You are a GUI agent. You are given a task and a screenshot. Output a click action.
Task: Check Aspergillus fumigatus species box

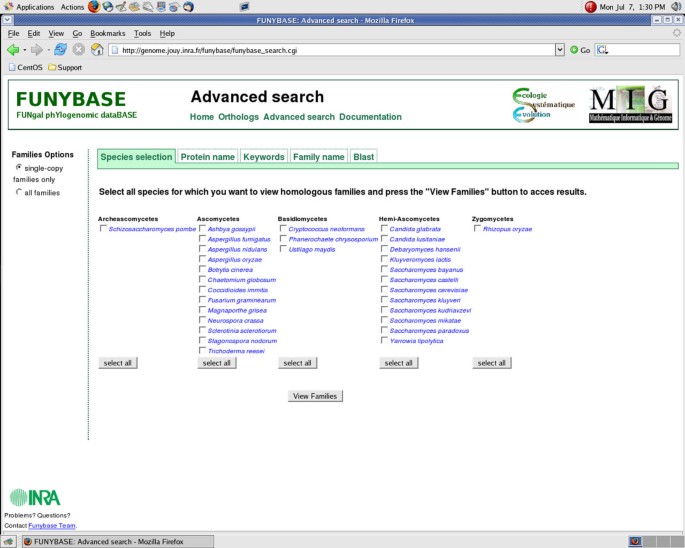pos(202,239)
